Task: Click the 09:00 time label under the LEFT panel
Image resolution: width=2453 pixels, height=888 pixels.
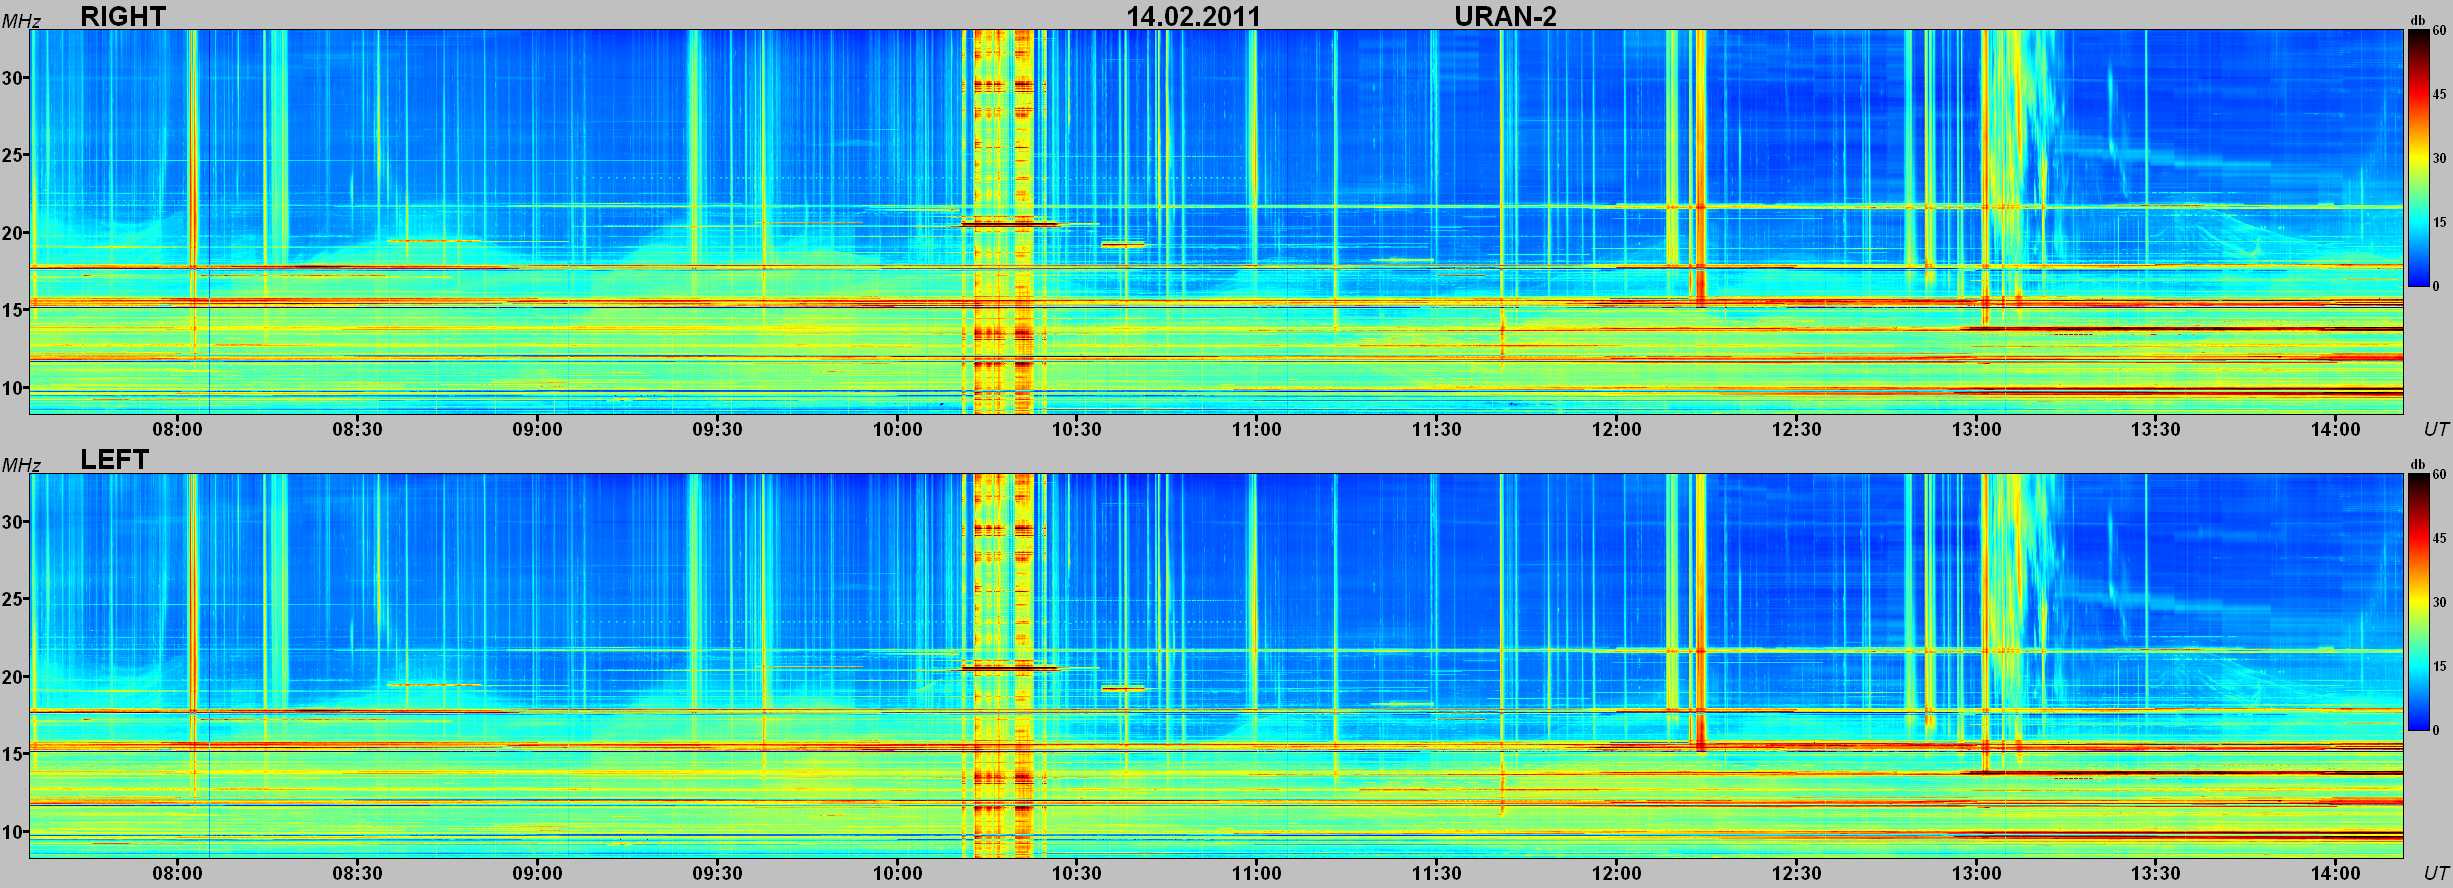Action: point(538,873)
